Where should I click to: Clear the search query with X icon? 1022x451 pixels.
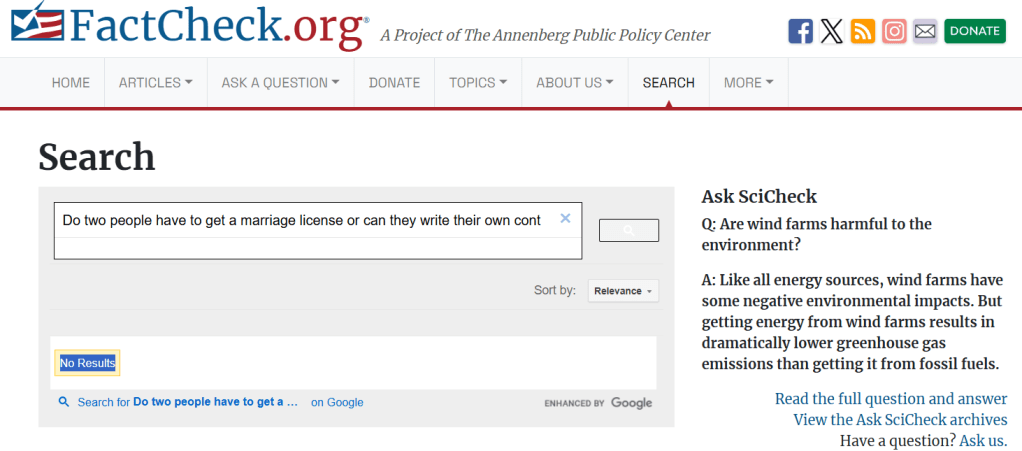[x=565, y=219]
